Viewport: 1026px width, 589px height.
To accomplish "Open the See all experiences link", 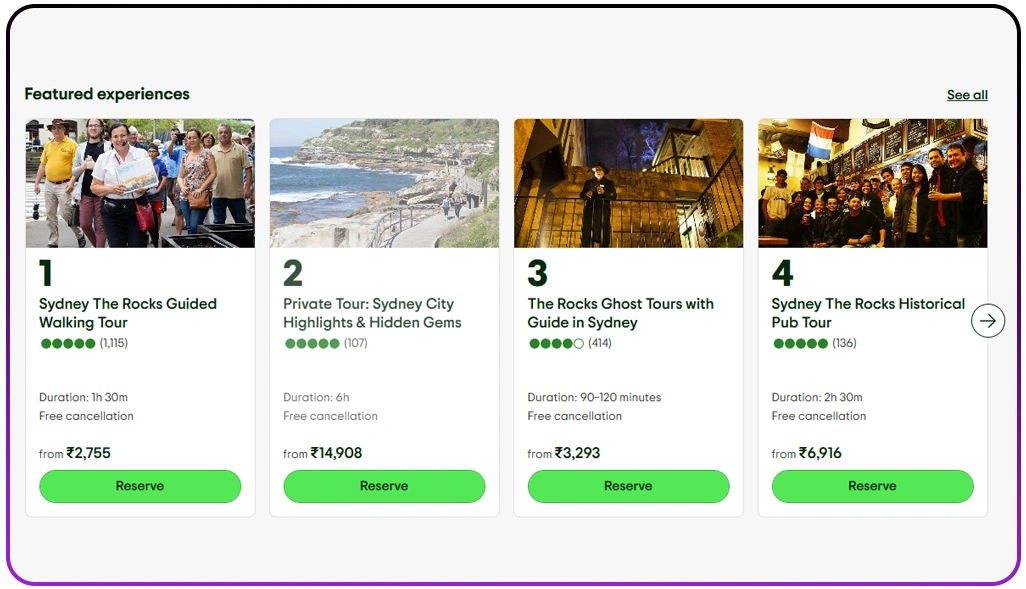I will (x=967, y=95).
